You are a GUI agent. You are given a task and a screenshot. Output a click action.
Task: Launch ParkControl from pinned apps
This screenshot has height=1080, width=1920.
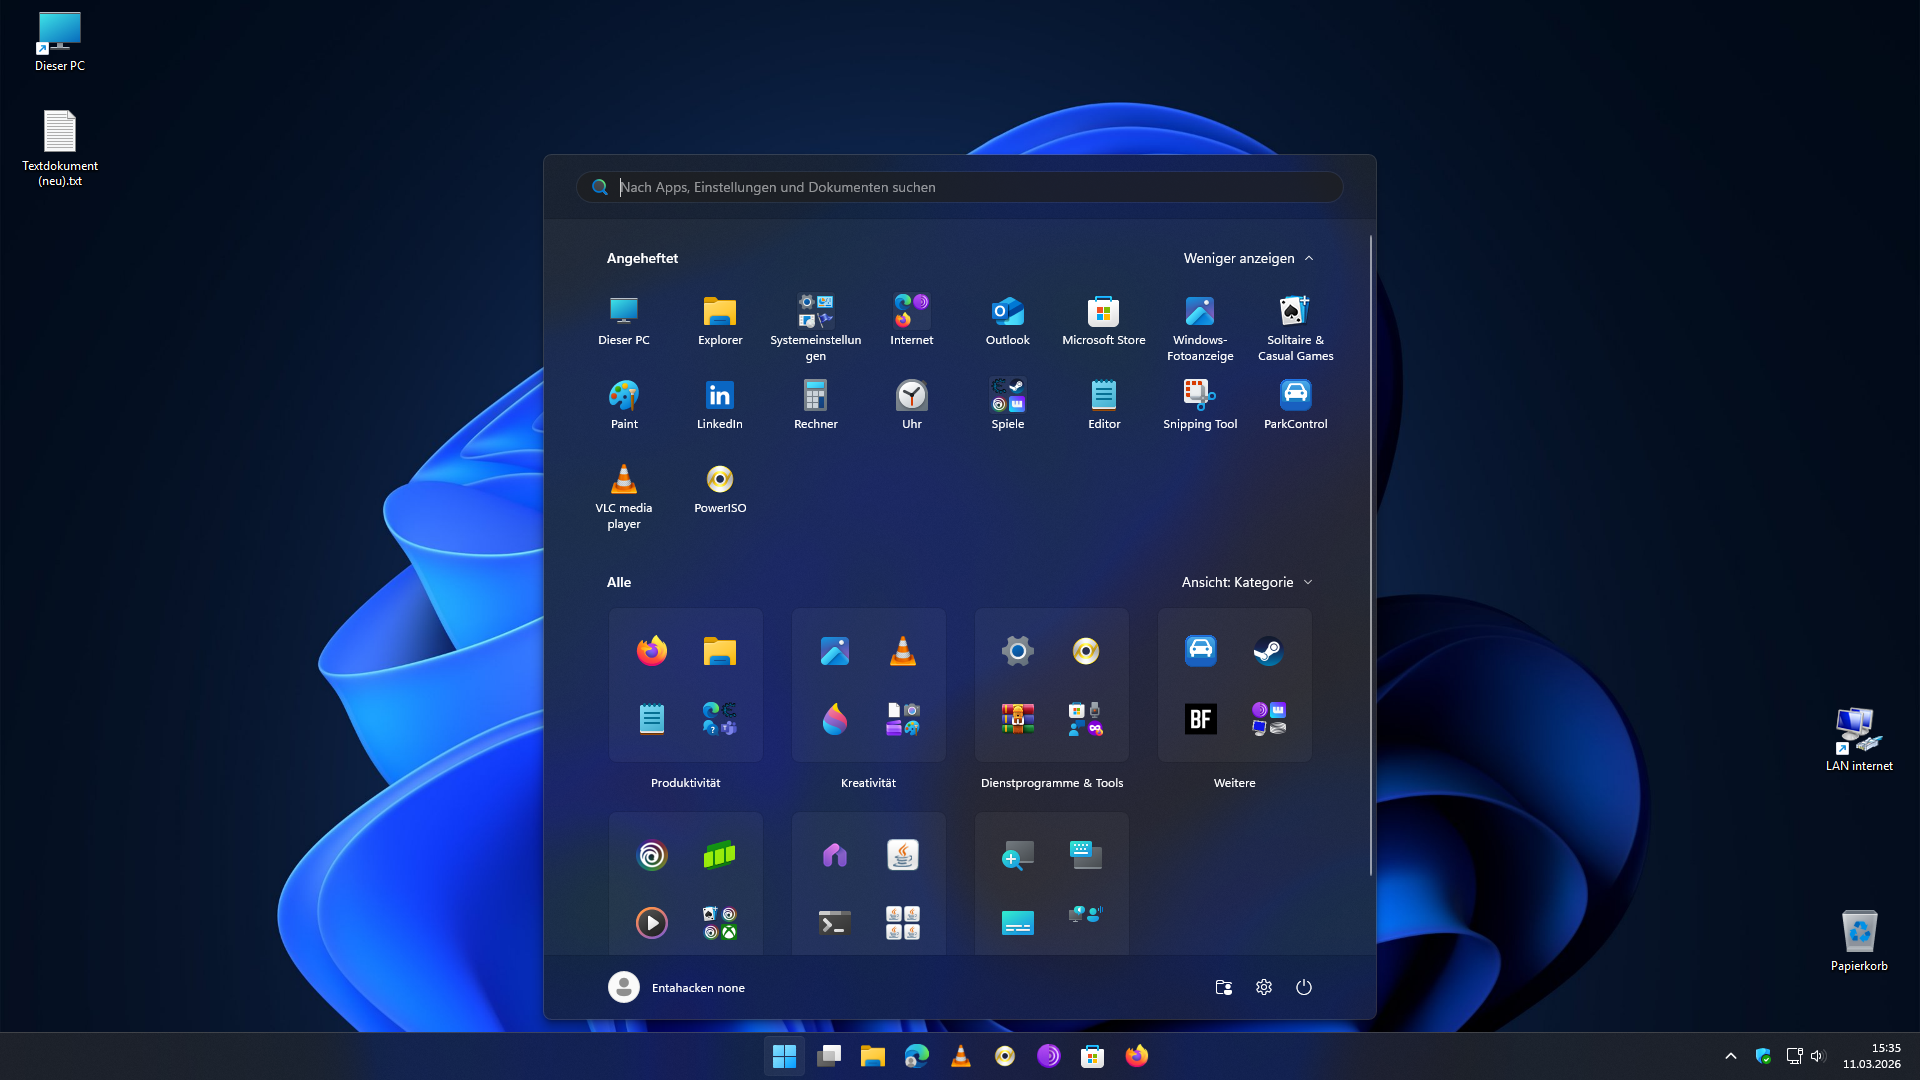(x=1296, y=405)
